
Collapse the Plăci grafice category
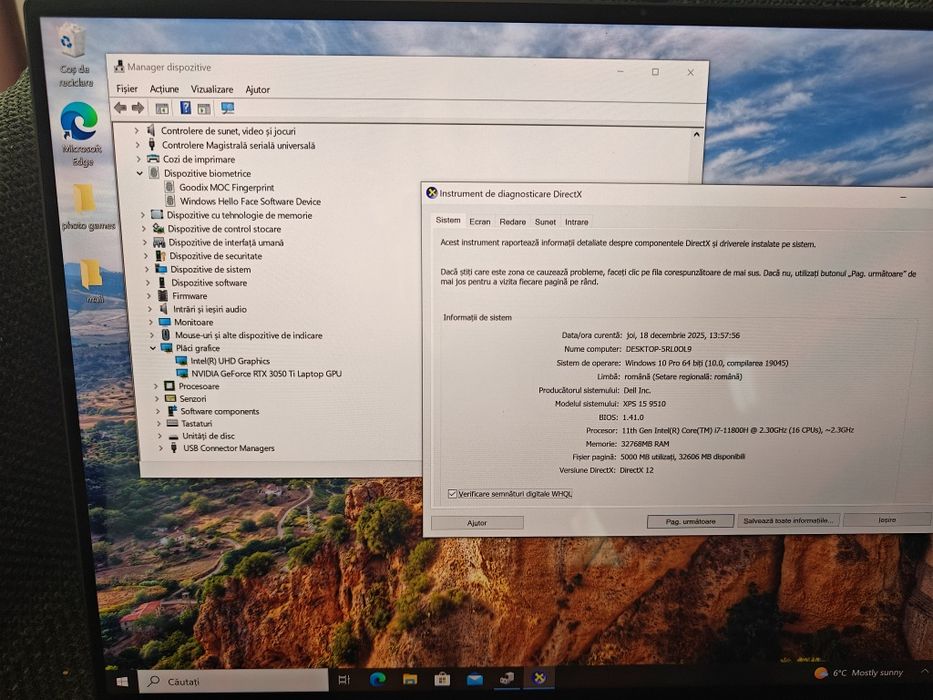(x=153, y=348)
